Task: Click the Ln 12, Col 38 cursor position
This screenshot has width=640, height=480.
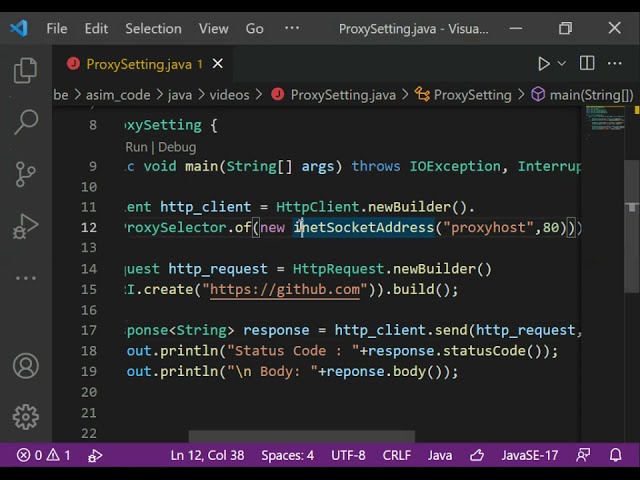Action: point(207,455)
